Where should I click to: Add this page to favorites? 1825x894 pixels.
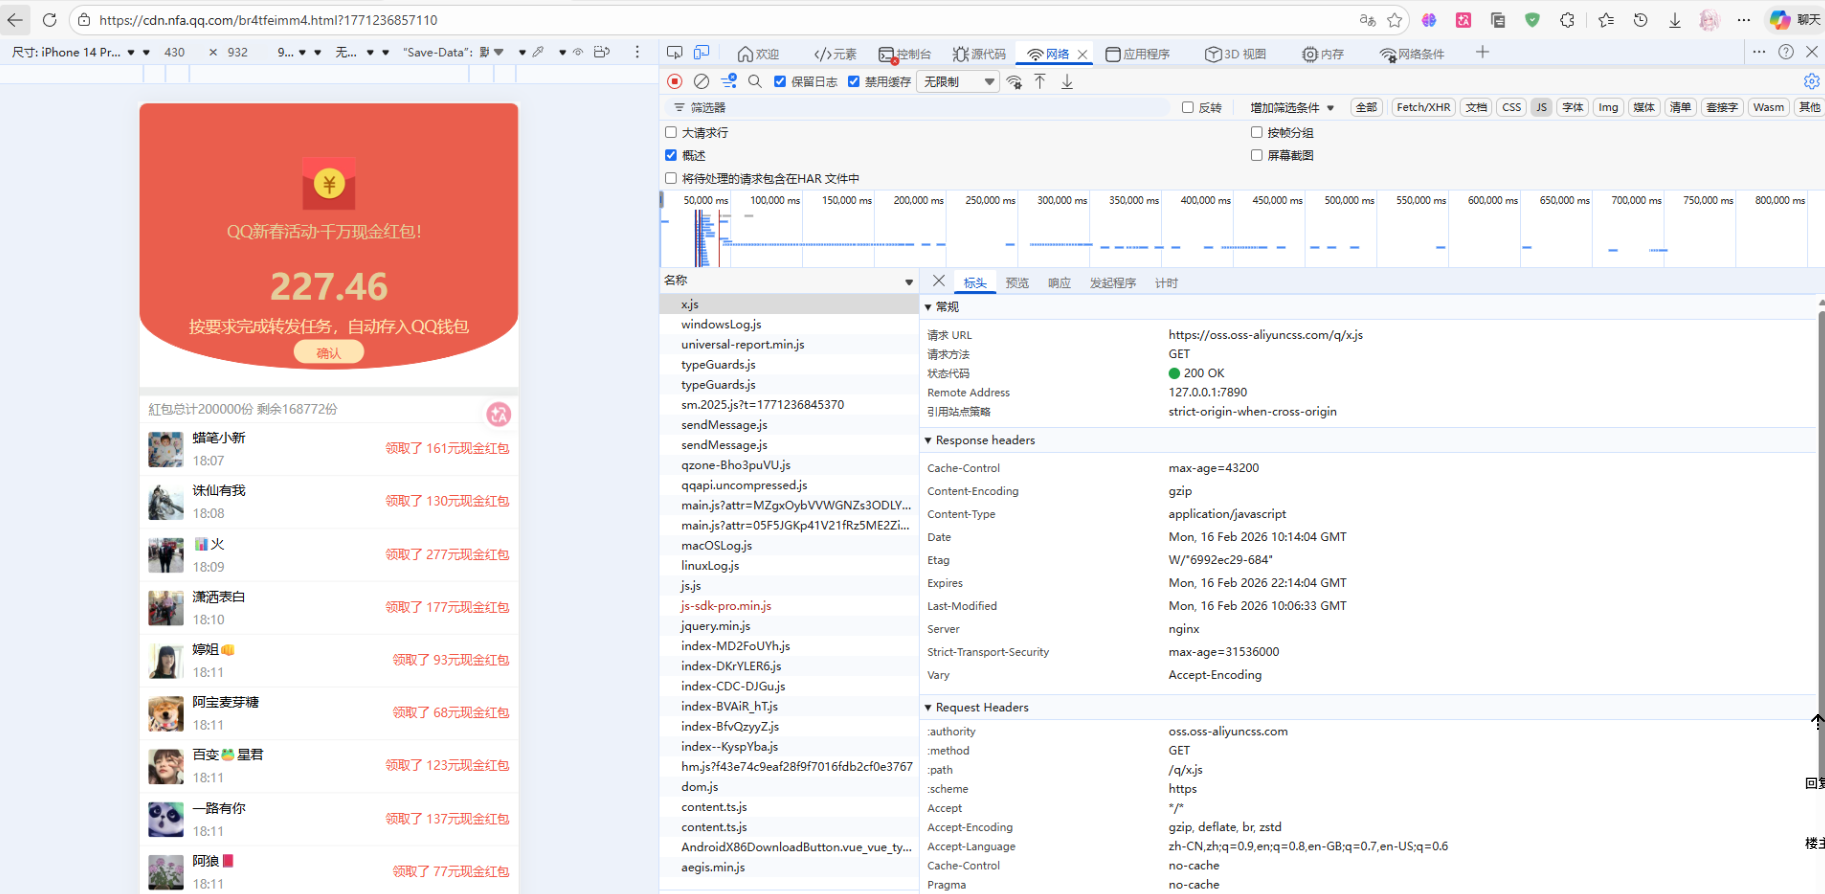click(1395, 20)
